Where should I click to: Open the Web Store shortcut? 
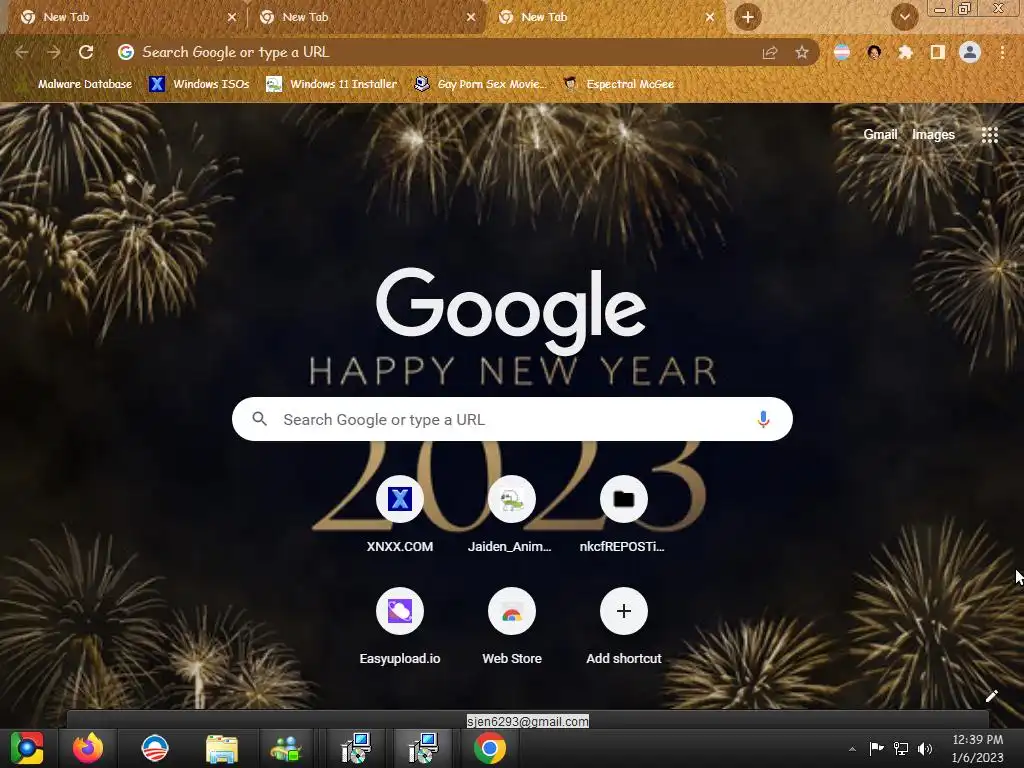[x=511, y=628]
